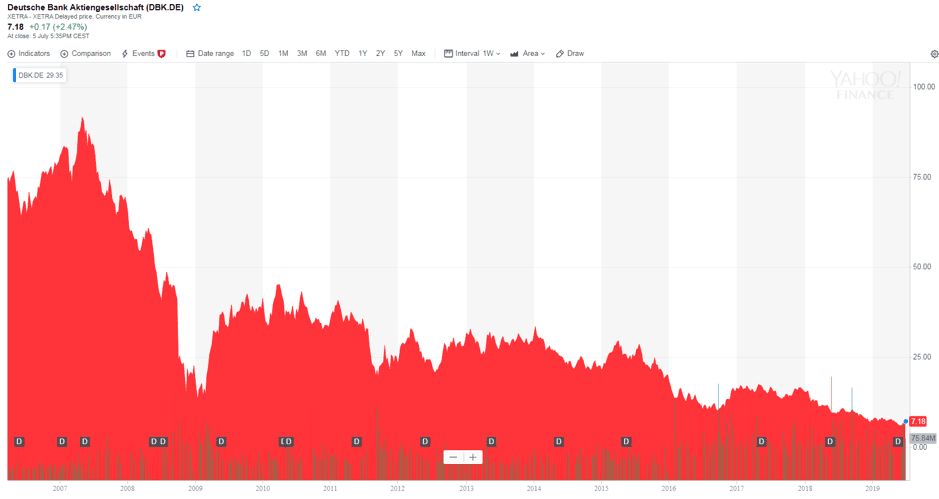Open the 2012 dividend D marker
Viewport: 939px width, 499px height.
coord(425,441)
